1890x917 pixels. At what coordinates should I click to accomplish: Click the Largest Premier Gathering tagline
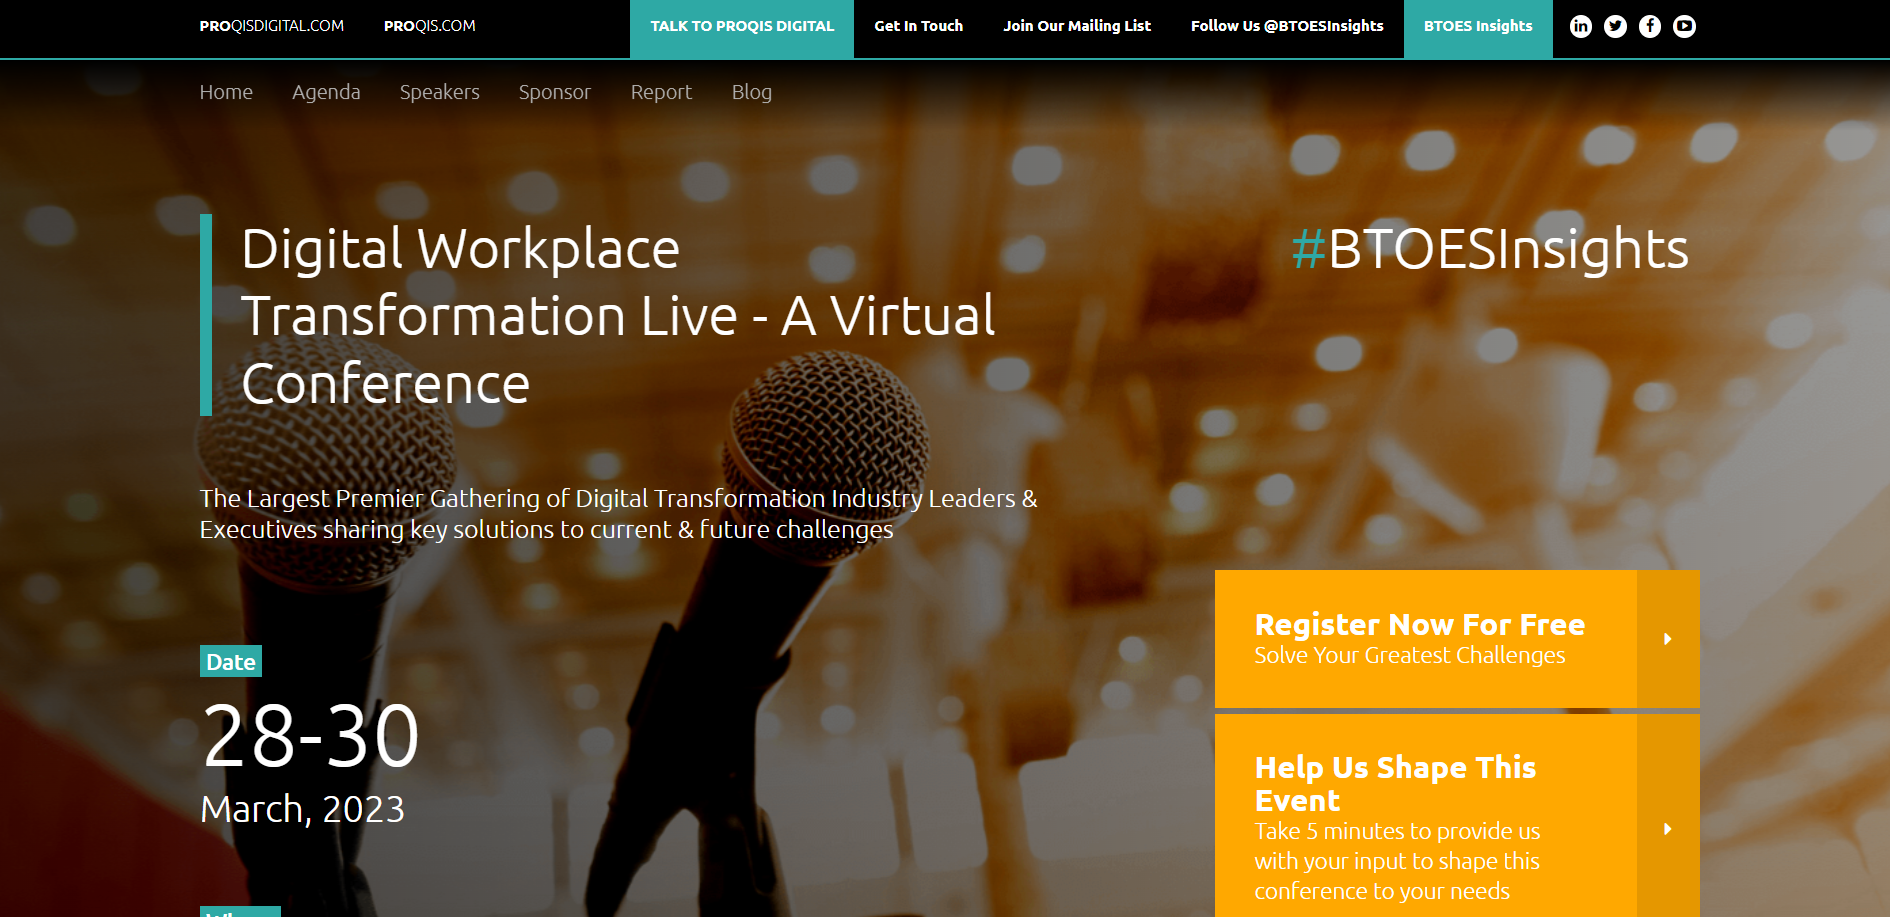tap(618, 514)
